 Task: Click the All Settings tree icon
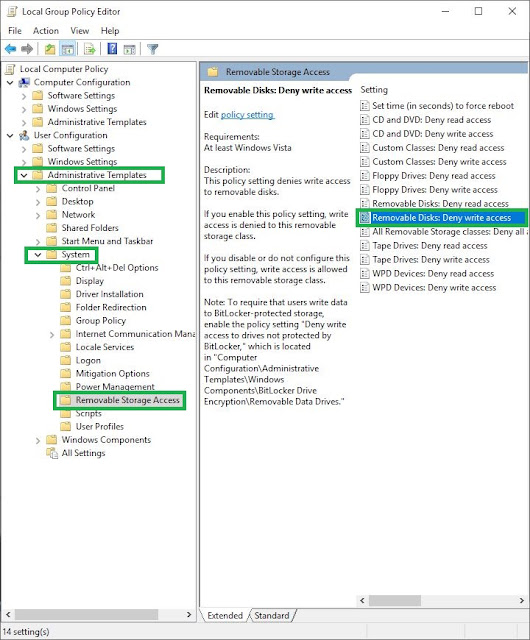(52, 453)
